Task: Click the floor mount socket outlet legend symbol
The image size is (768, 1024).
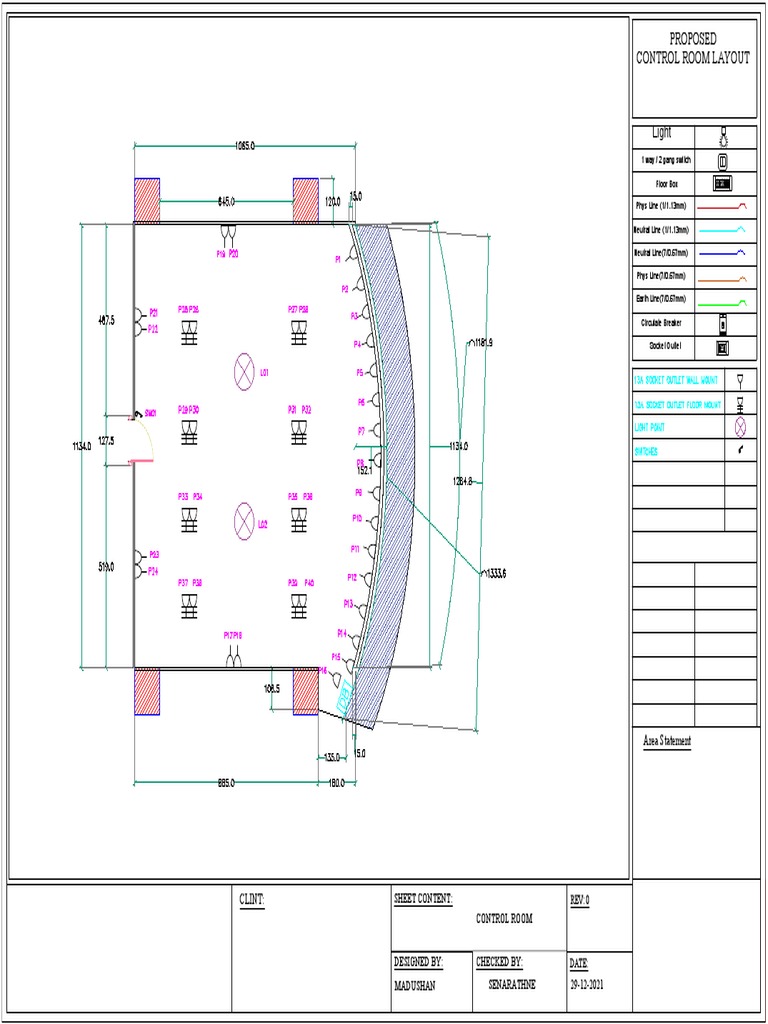Action: (740, 404)
